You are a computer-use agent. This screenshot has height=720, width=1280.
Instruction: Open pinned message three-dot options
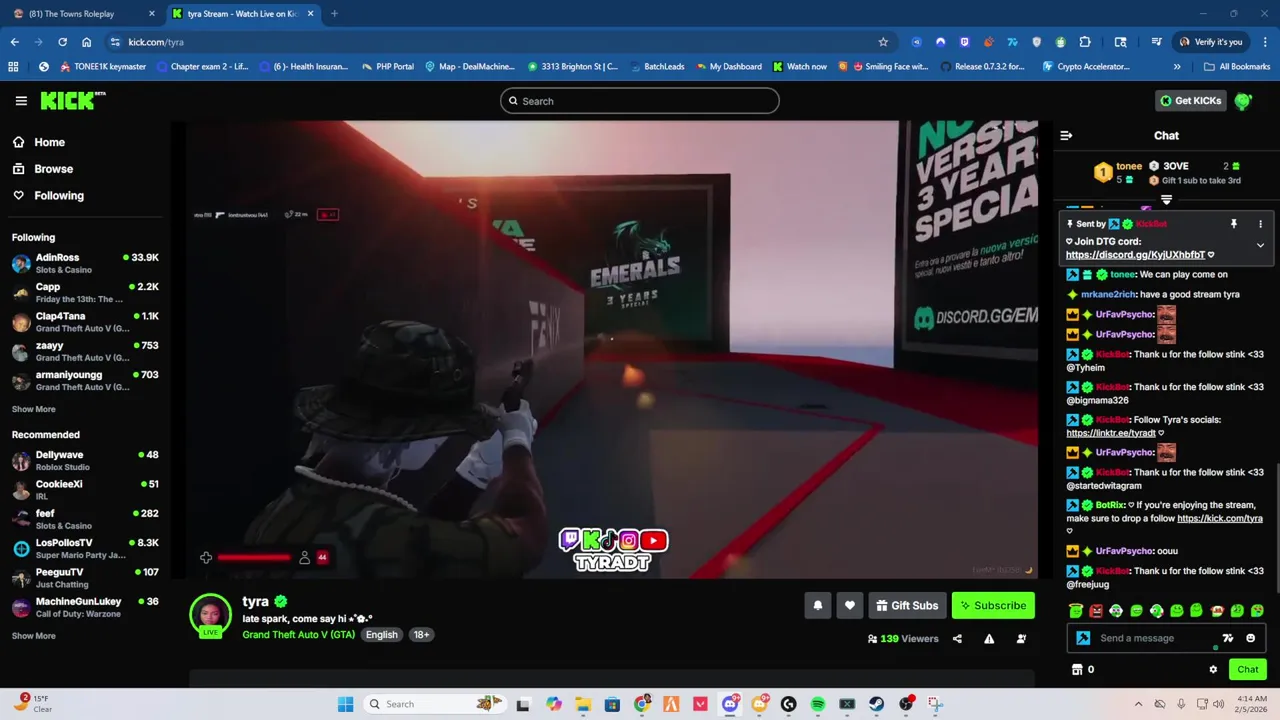(1260, 224)
